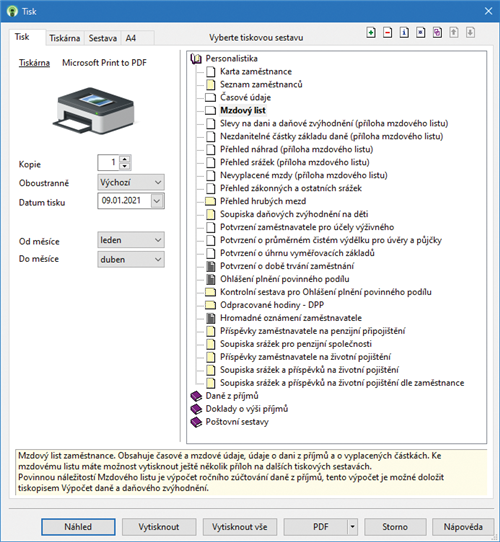Click the Časové údaje landscape page icon
This screenshot has height=542, width=500.
(210, 97)
